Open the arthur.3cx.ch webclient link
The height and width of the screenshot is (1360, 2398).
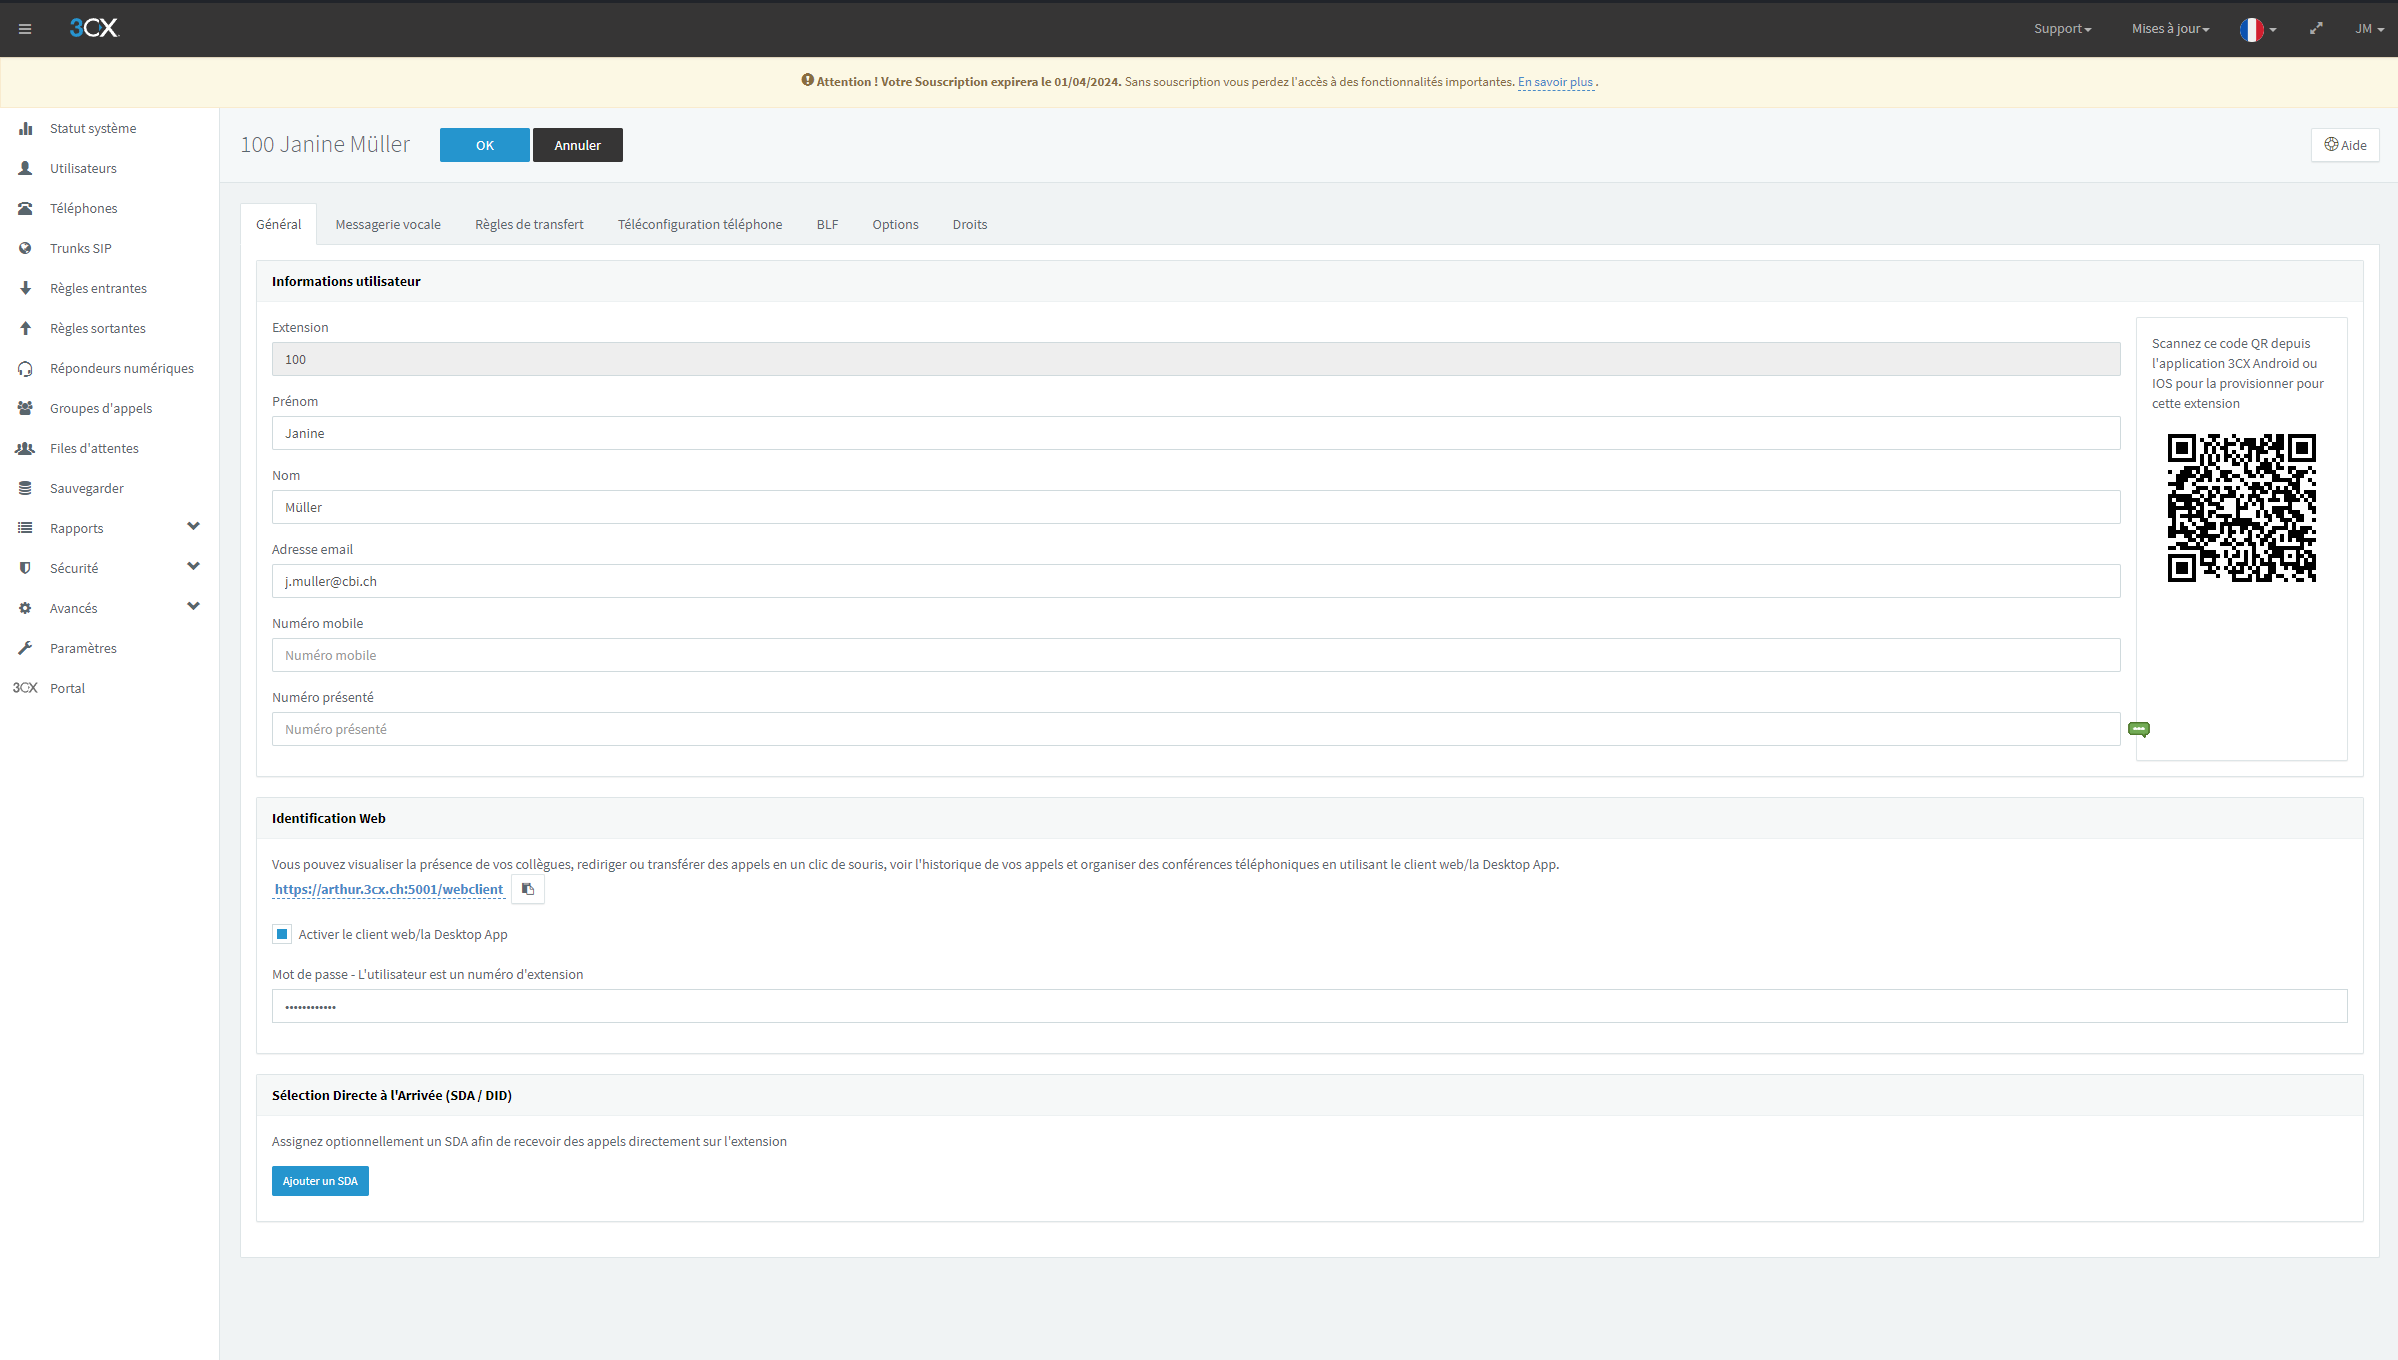[x=389, y=889]
